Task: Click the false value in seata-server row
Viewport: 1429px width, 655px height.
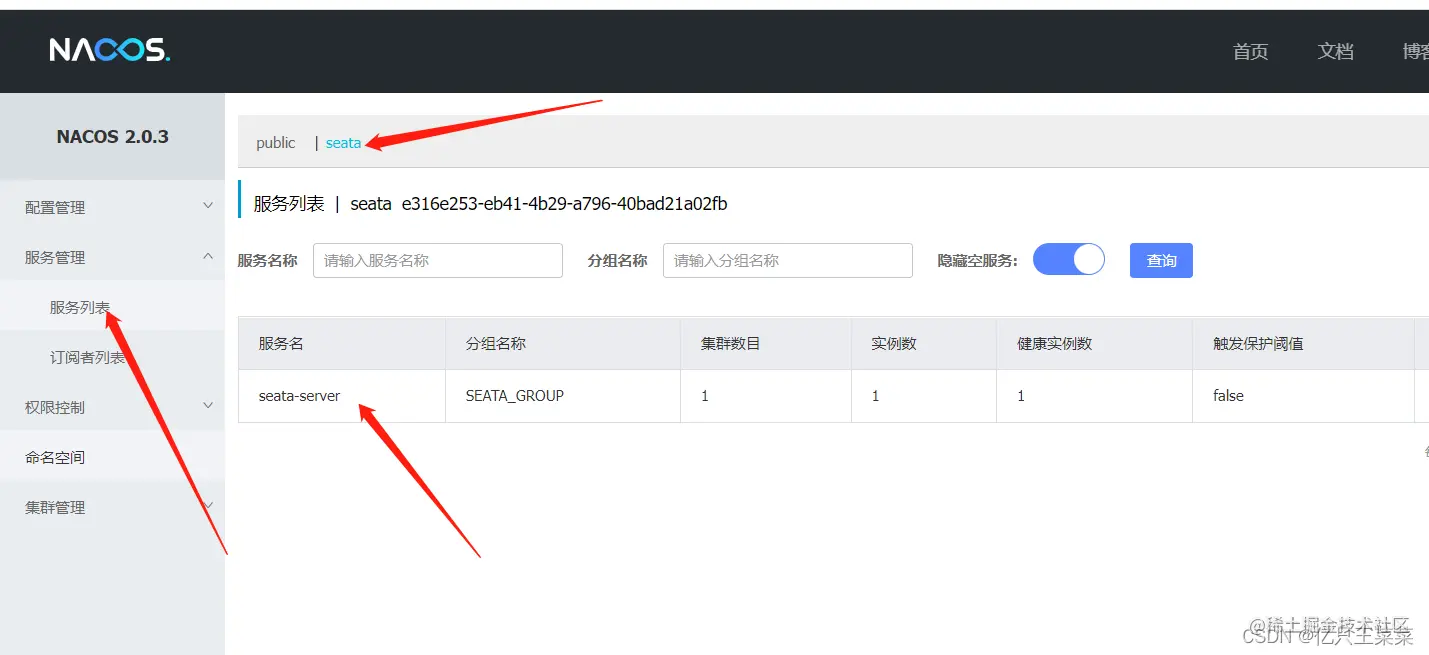Action: click(1228, 396)
